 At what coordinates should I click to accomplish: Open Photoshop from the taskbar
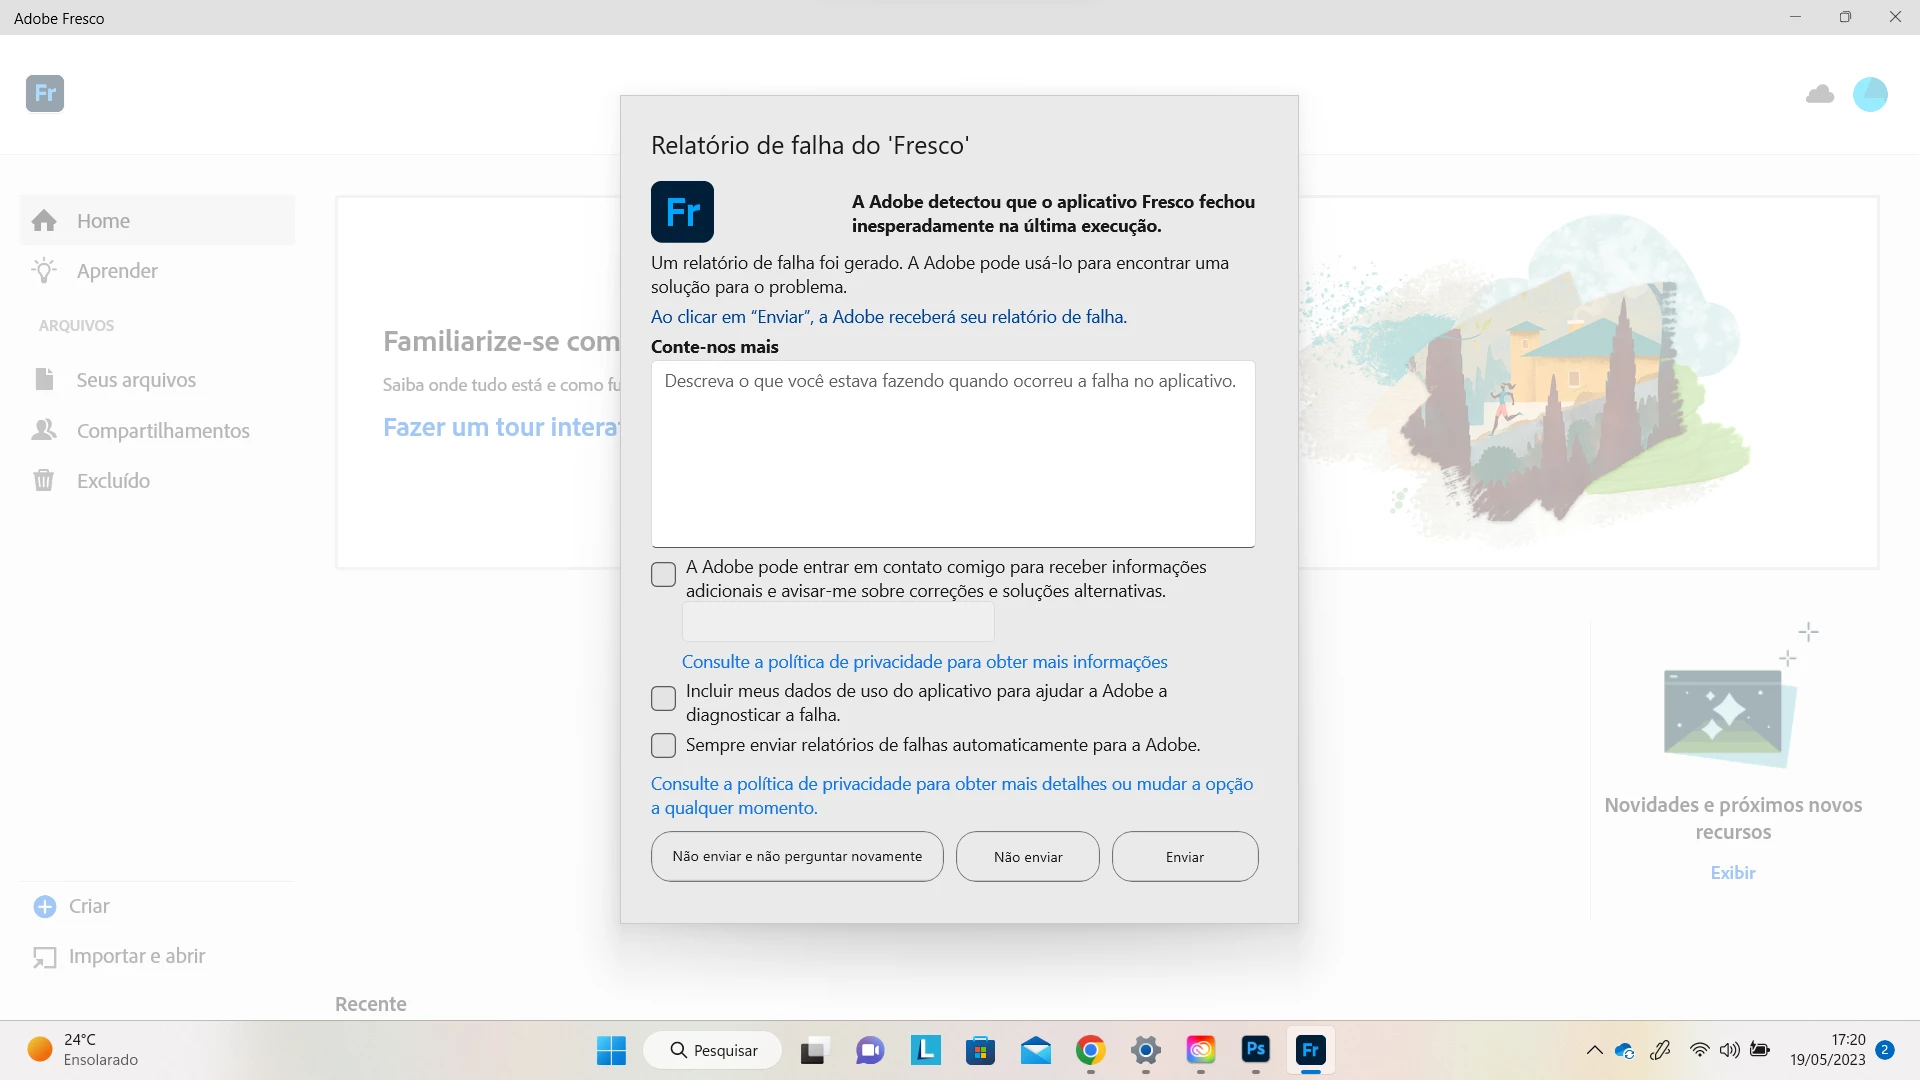[1255, 1050]
